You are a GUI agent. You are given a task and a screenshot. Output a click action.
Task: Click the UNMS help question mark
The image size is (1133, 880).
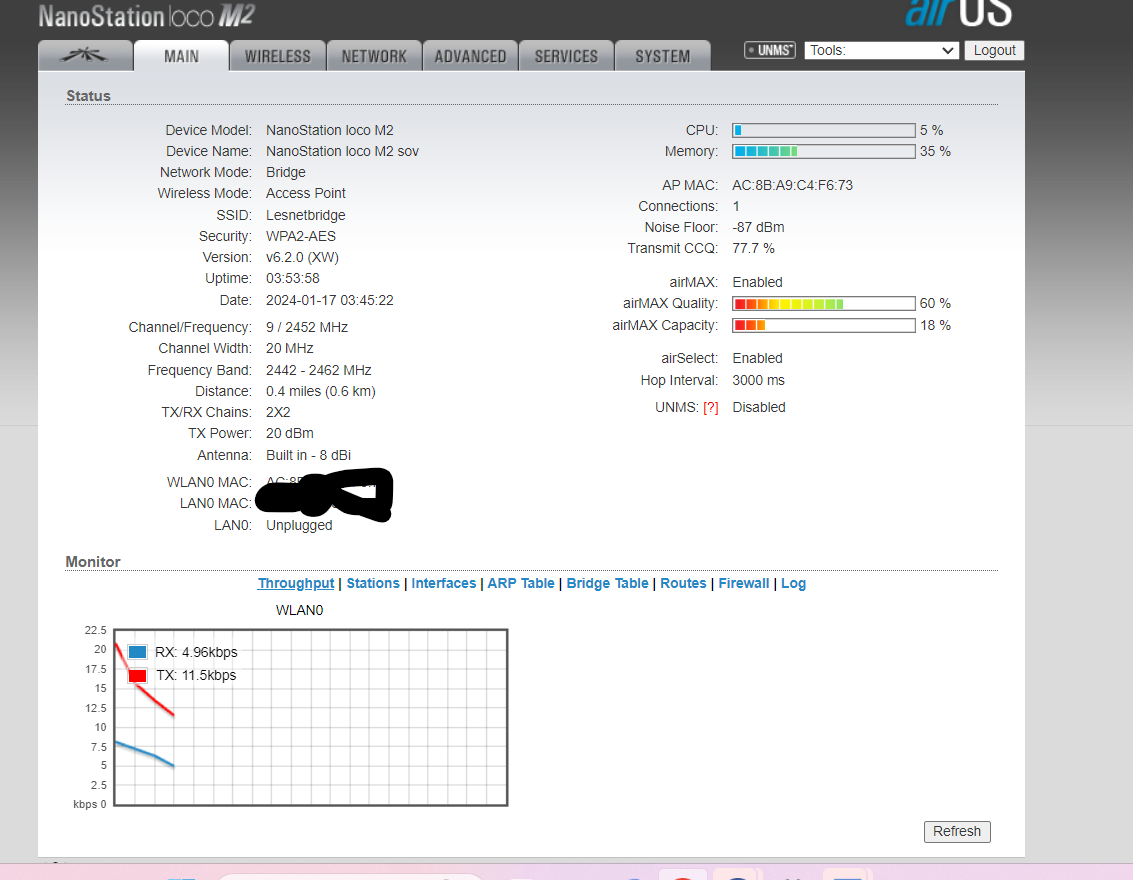(x=710, y=407)
